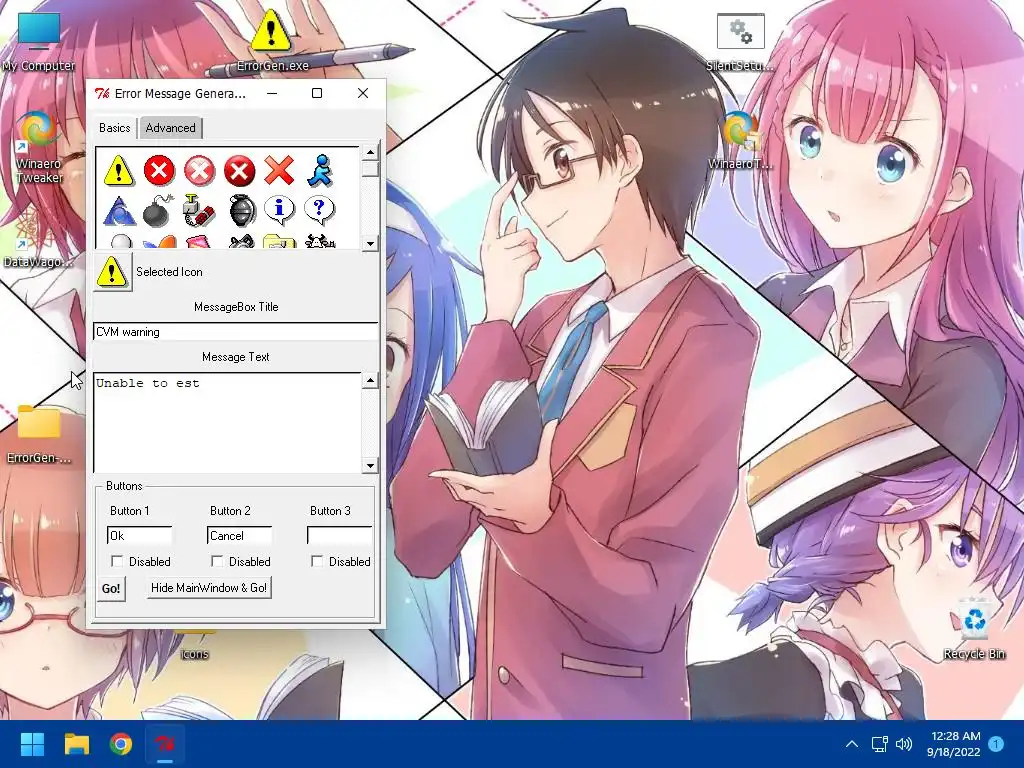This screenshot has height=768, width=1024.
Task: Click the empty Button 3 text field
Action: coord(340,536)
